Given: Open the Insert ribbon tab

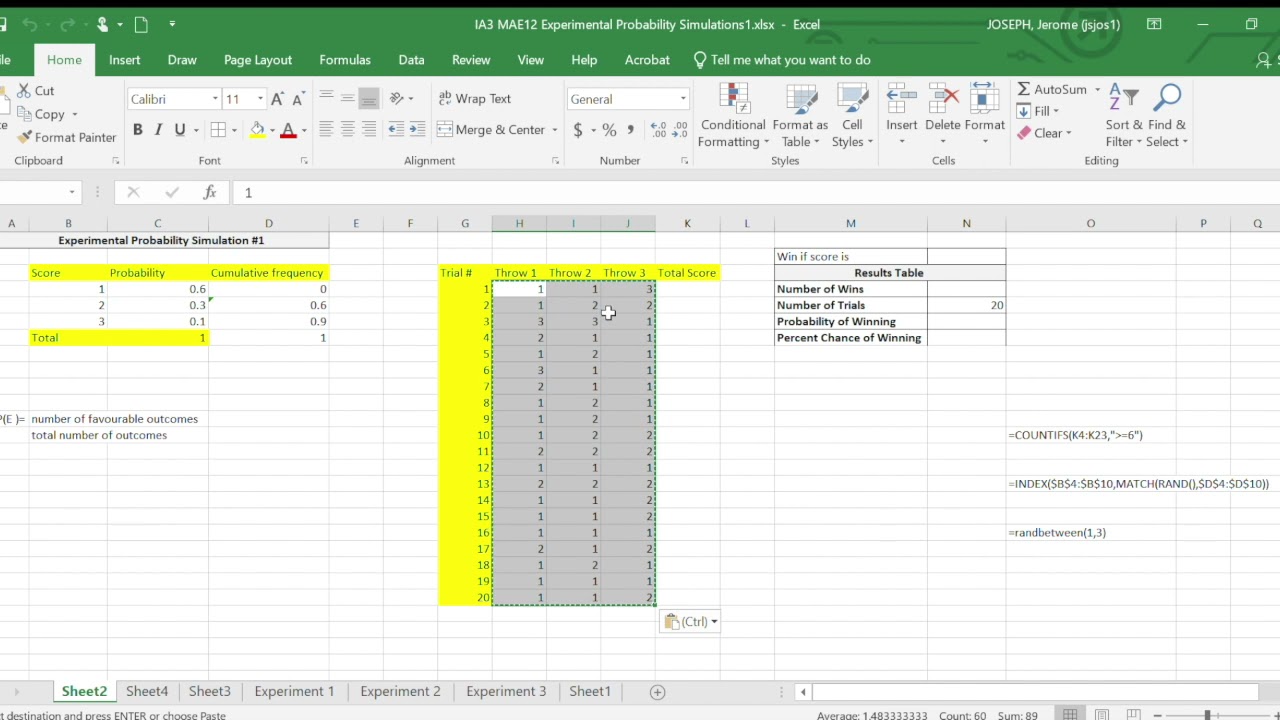Looking at the screenshot, I should pos(124,60).
